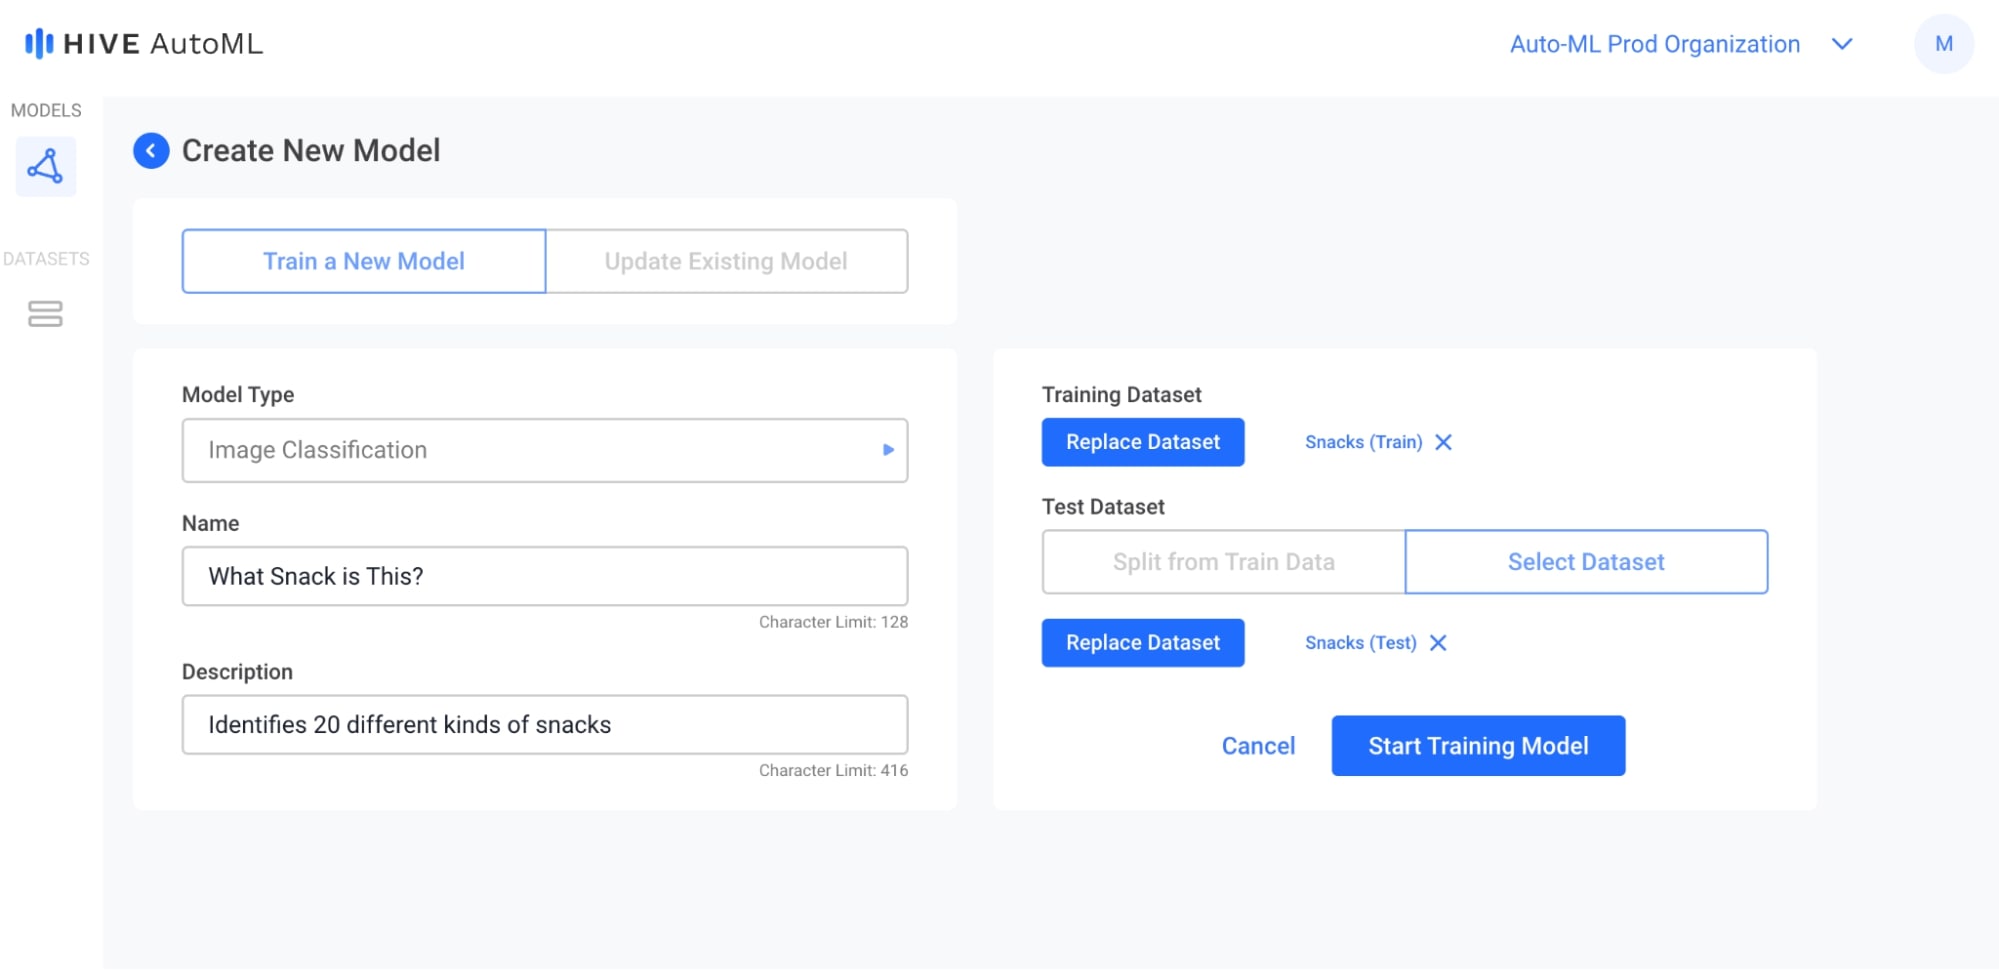Screen dimensions: 1999x970
Task: Remove the Snacks (Test) dataset via its X
Action: [x=1438, y=643]
